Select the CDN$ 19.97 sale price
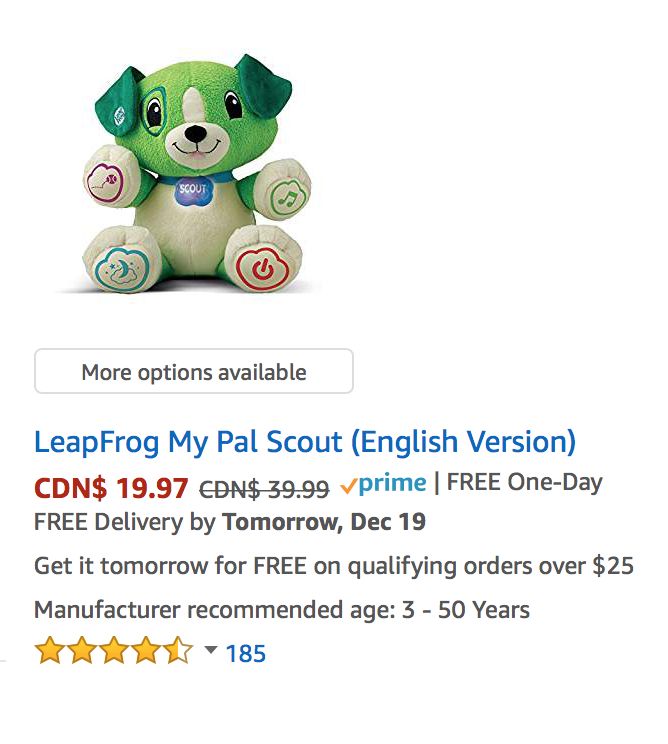 [111, 488]
